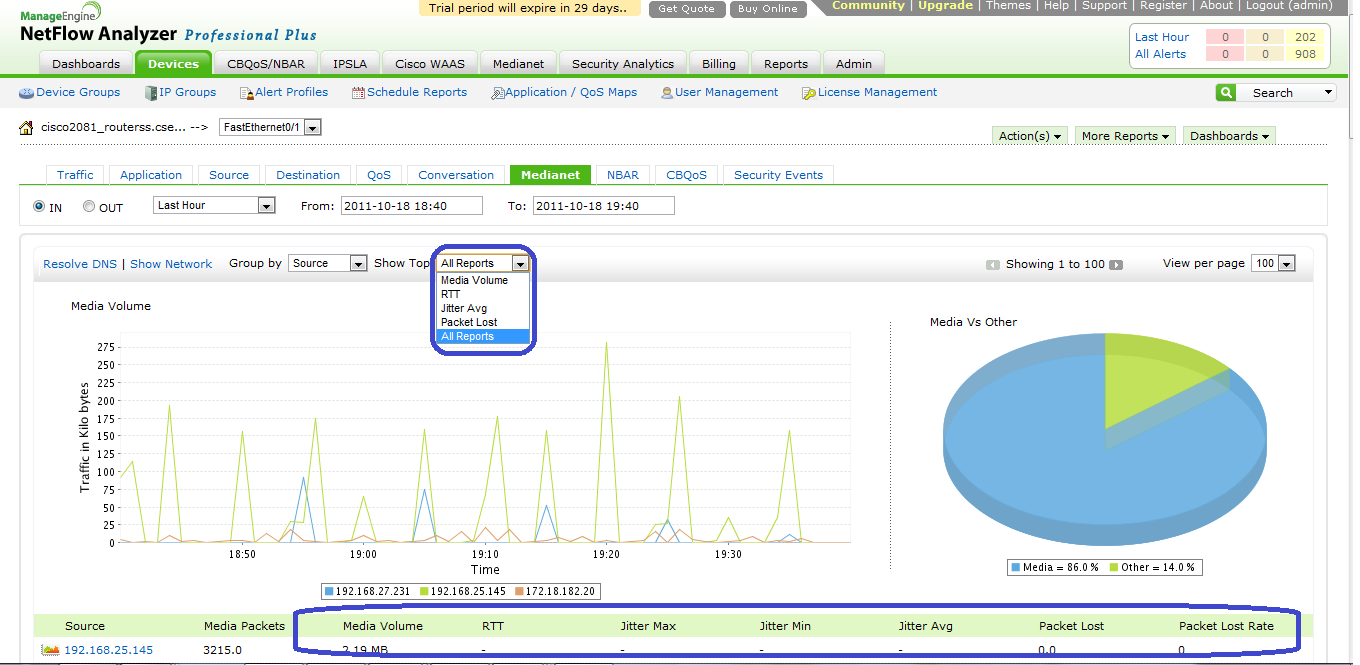
Task: Click the Get Quote button
Action: (x=687, y=9)
